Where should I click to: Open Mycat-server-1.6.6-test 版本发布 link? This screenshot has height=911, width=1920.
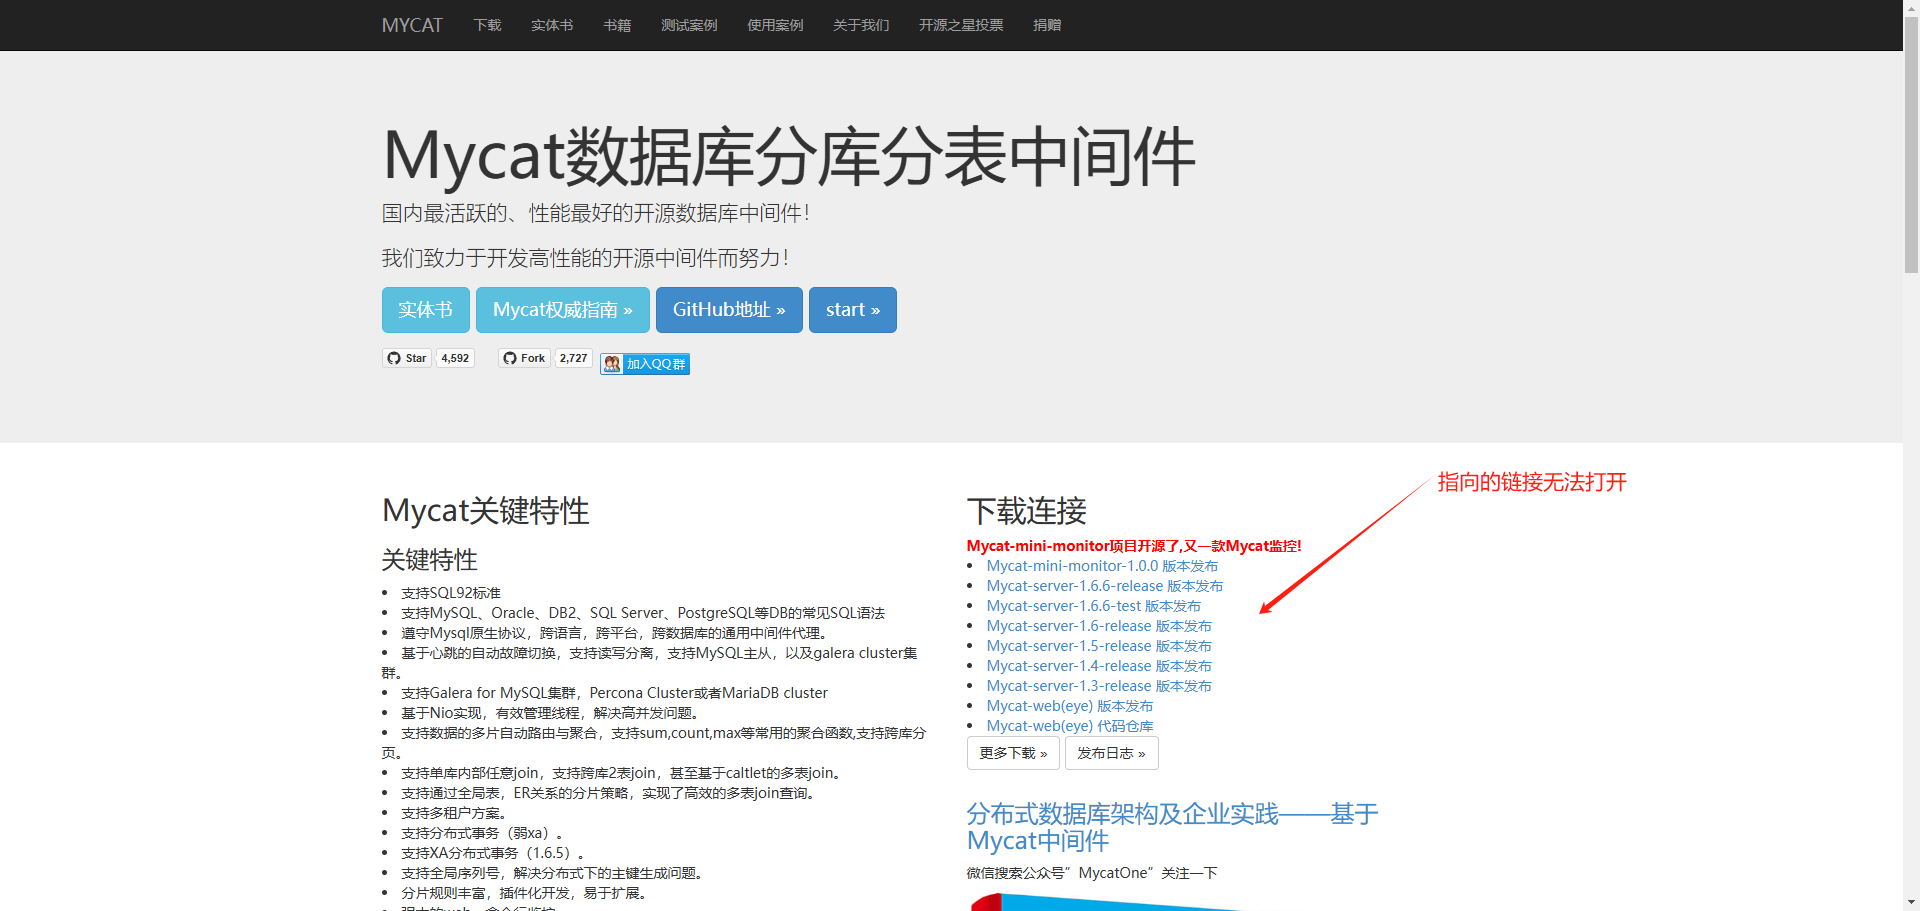tap(1094, 606)
